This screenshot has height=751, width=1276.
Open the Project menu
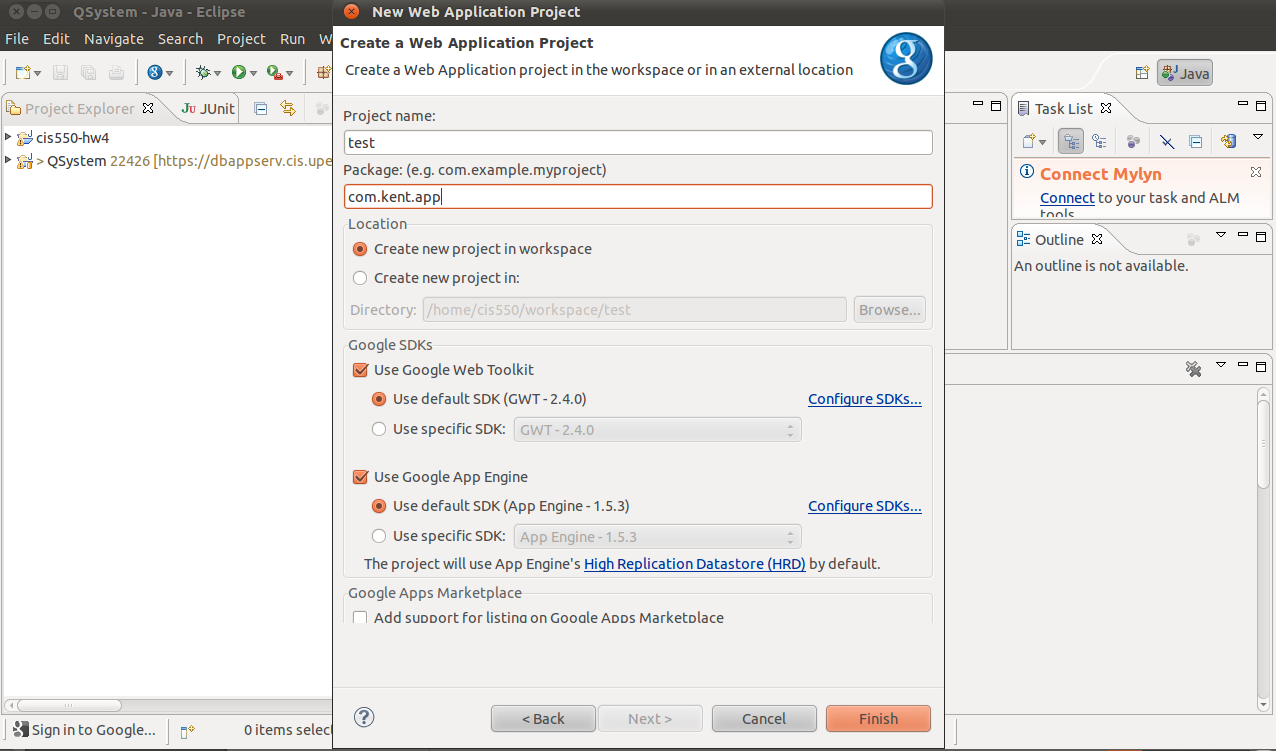241,39
